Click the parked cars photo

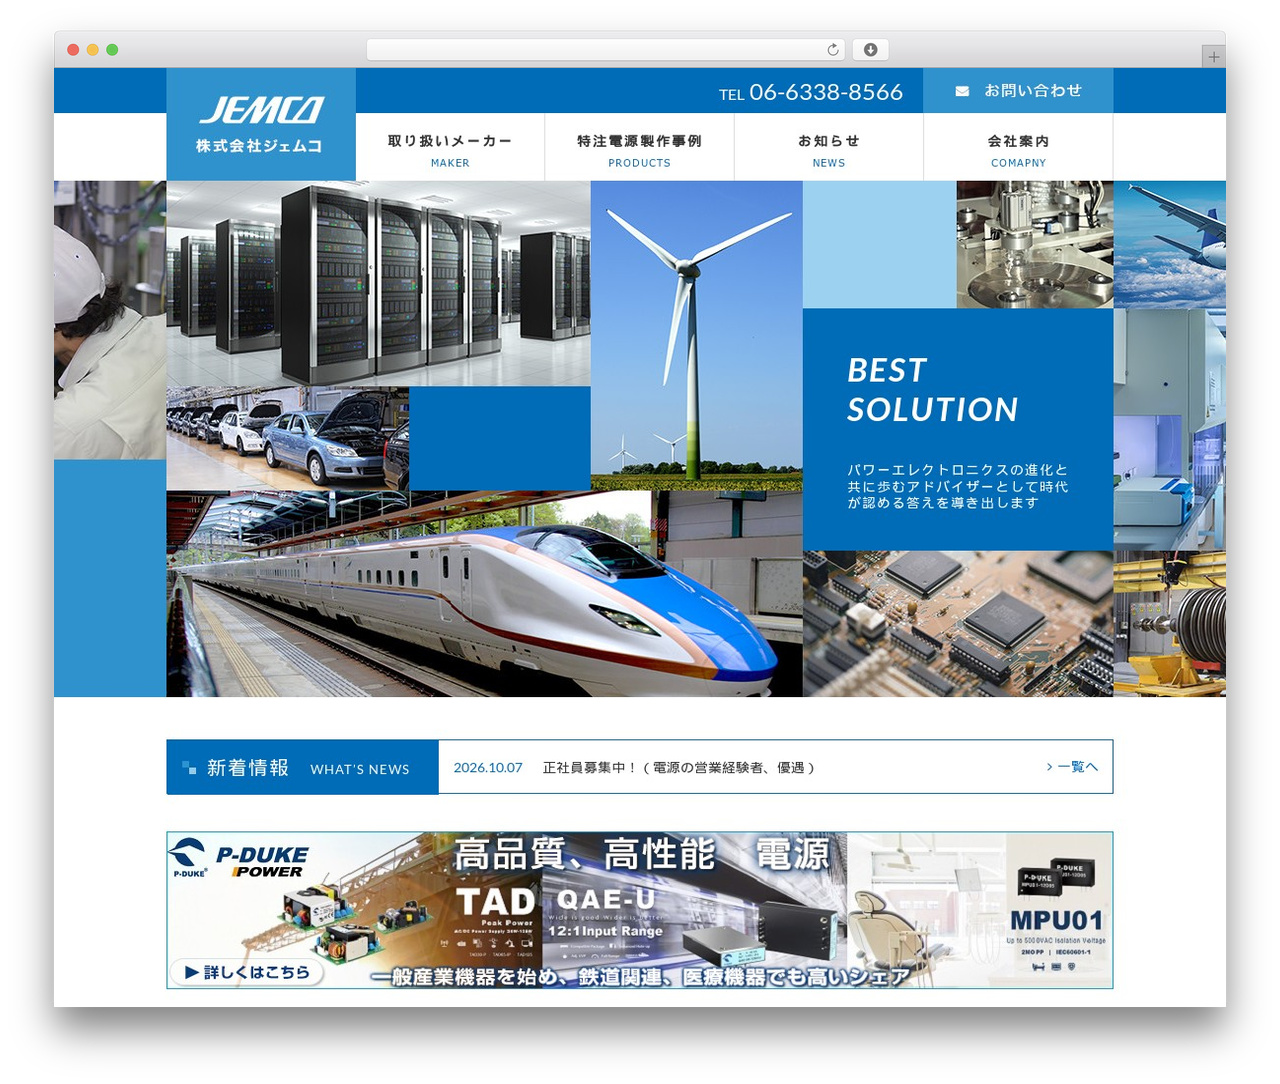288,438
